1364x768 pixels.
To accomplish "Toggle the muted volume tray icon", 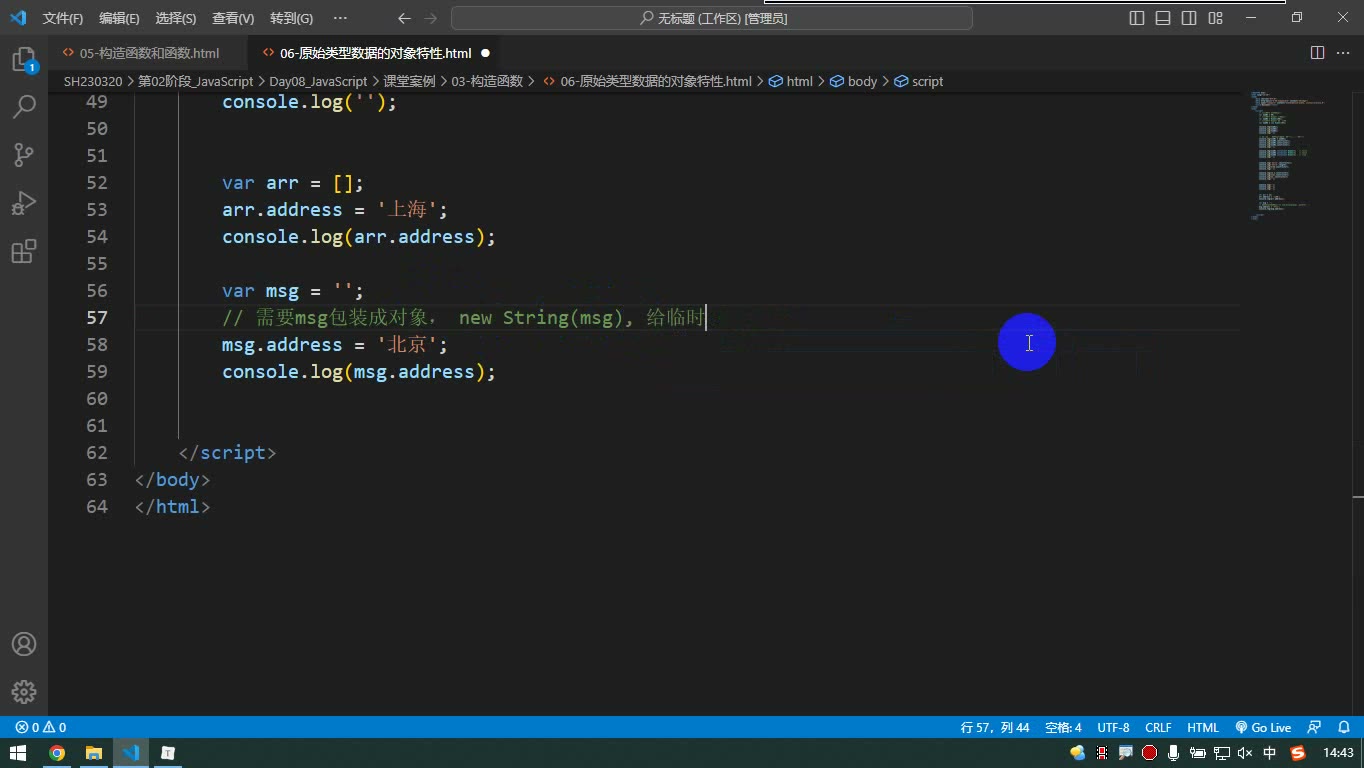I will 1246,753.
